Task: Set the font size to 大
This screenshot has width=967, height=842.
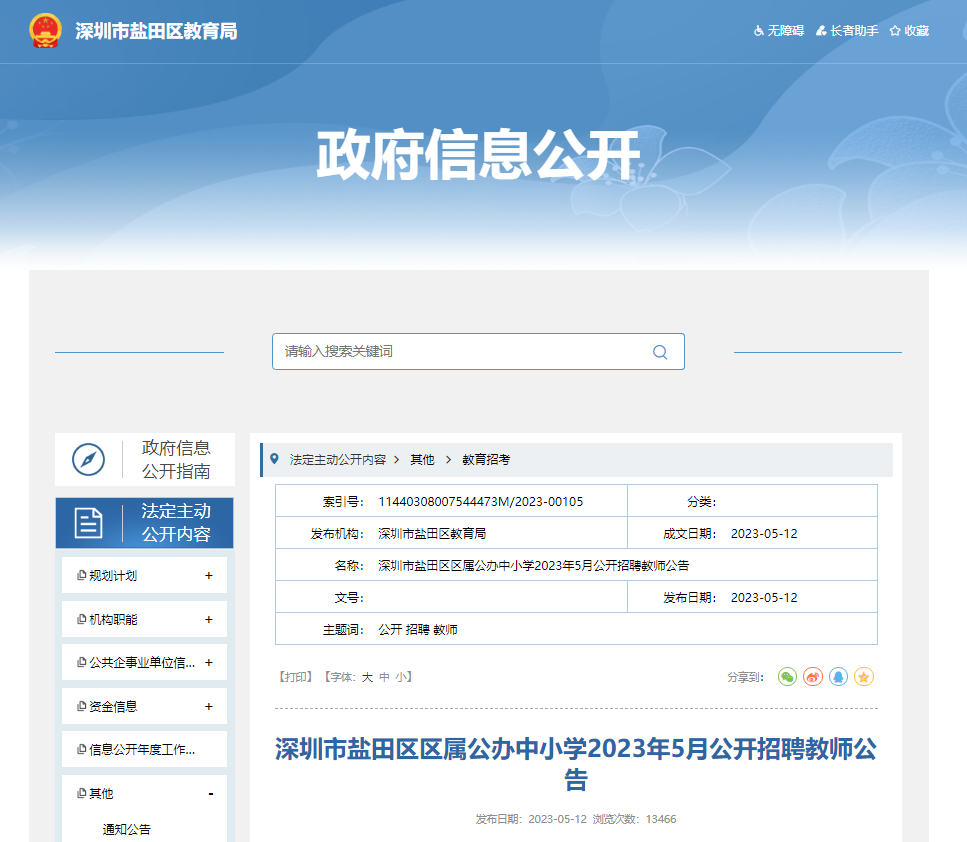Action: click(x=367, y=677)
